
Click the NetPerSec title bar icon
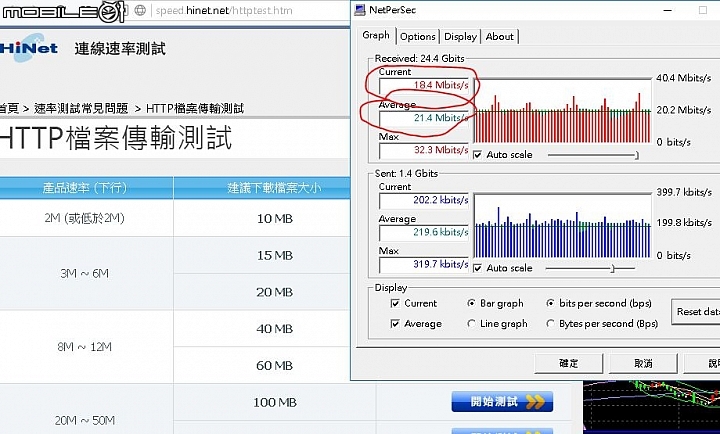coord(360,10)
